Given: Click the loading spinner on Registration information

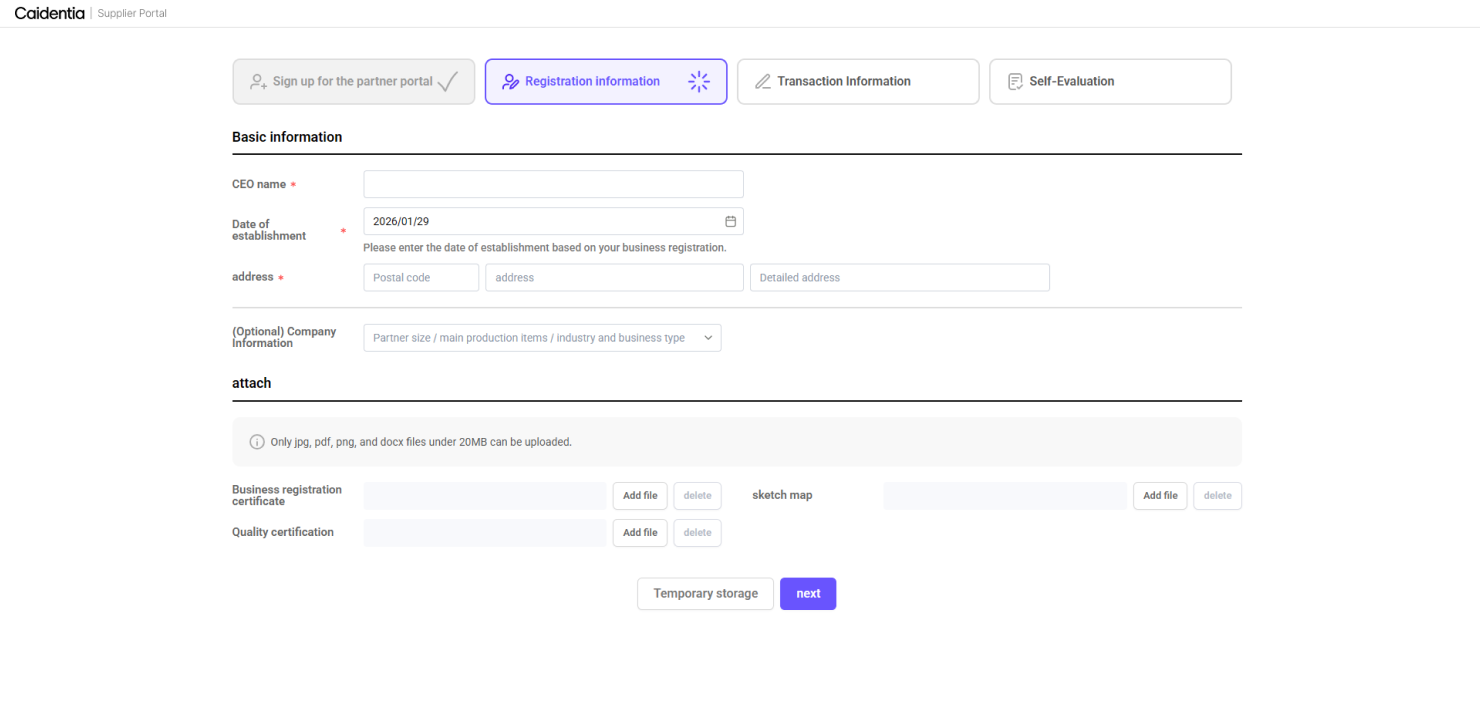Looking at the screenshot, I should [699, 82].
